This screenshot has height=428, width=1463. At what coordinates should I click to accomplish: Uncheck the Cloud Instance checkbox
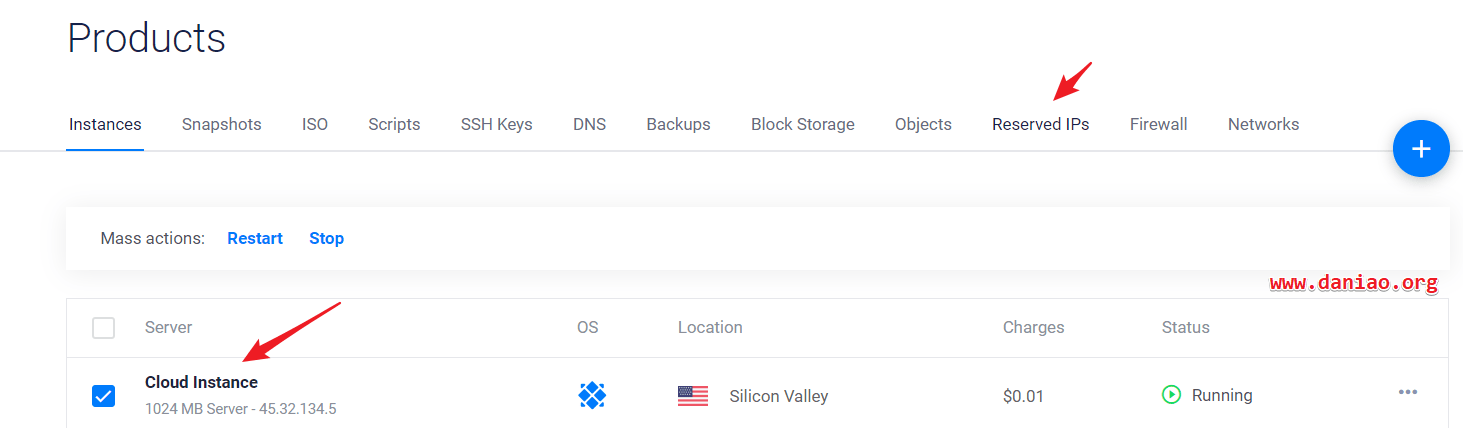[103, 396]
